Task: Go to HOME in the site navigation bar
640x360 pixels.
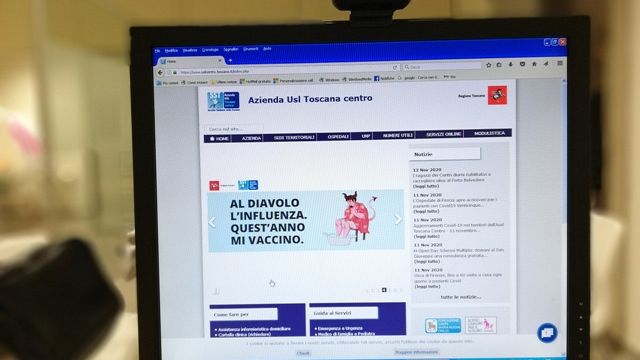Action: coord(219,139)
